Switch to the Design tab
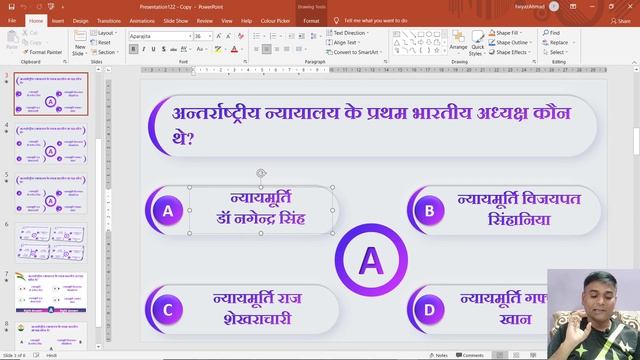This screenshot has width=640, height=360. (x=80, y=21)
